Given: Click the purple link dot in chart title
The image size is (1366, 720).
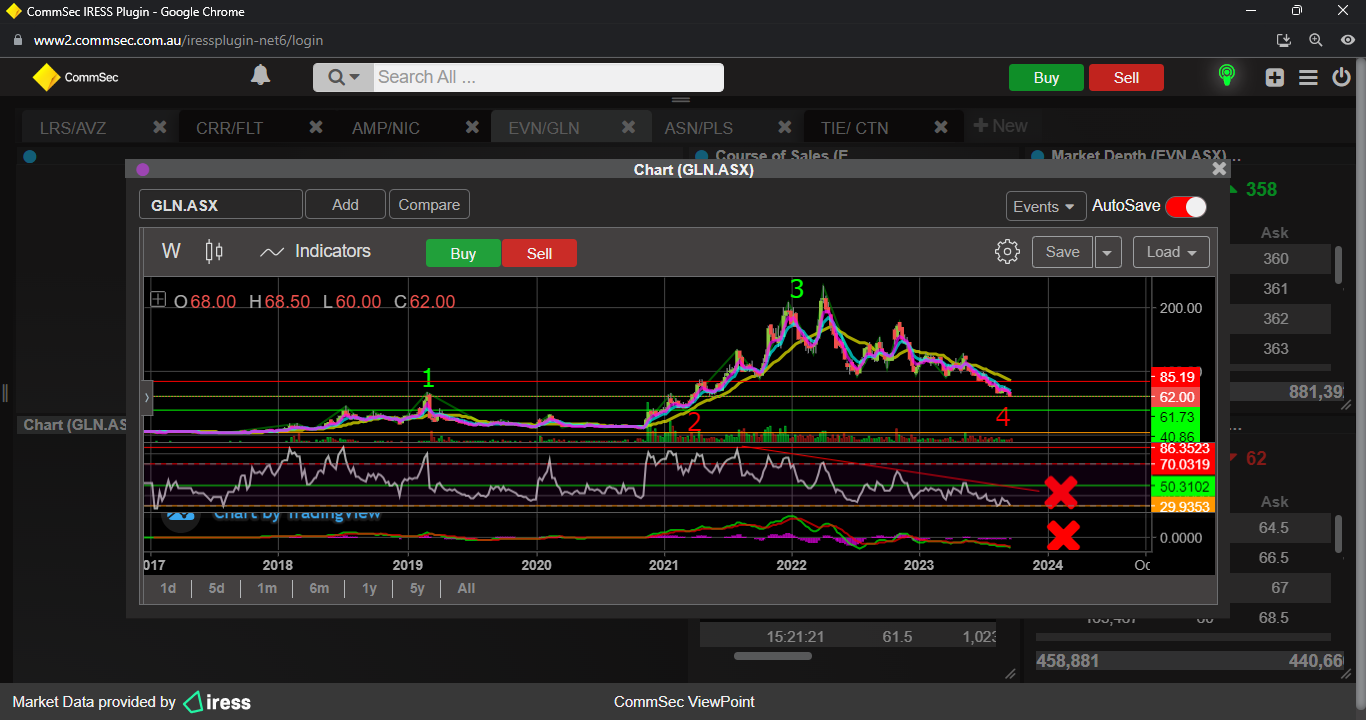Looking at the screenshot, I should pyautogui.click(x=142, y=170).
